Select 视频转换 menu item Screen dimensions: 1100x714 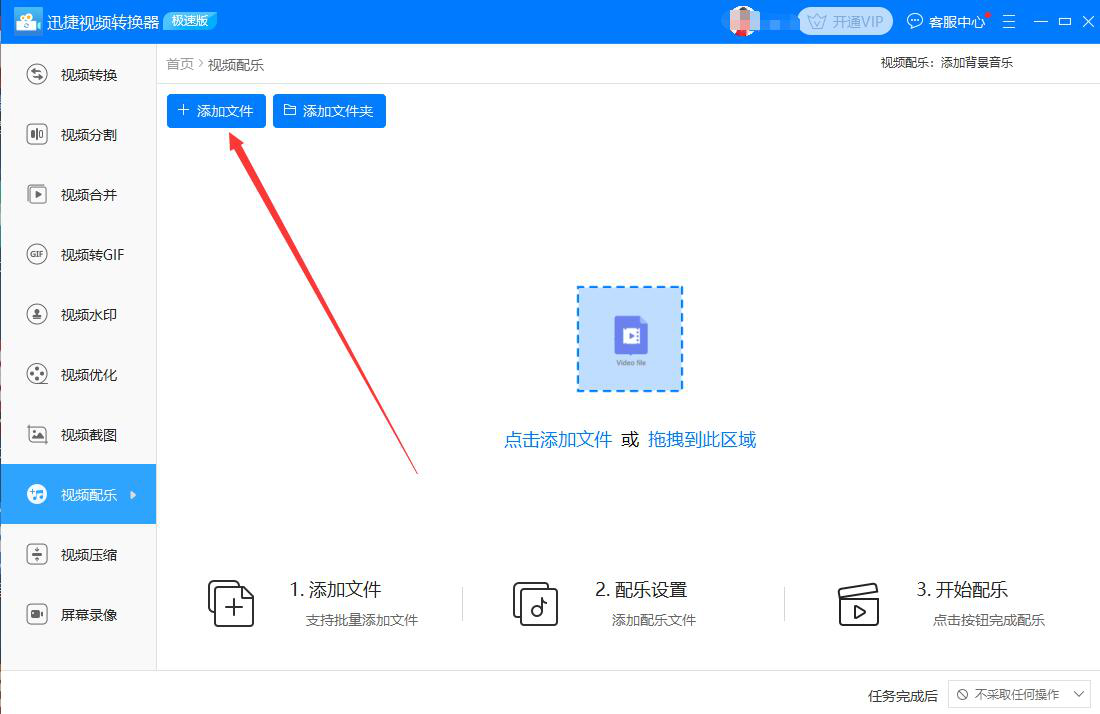click(78, 74)
